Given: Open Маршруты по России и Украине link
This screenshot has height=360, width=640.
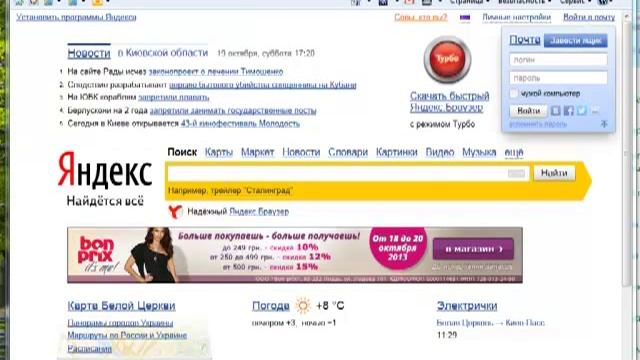Looking at the screenshot, I should (x=127, y=335).
